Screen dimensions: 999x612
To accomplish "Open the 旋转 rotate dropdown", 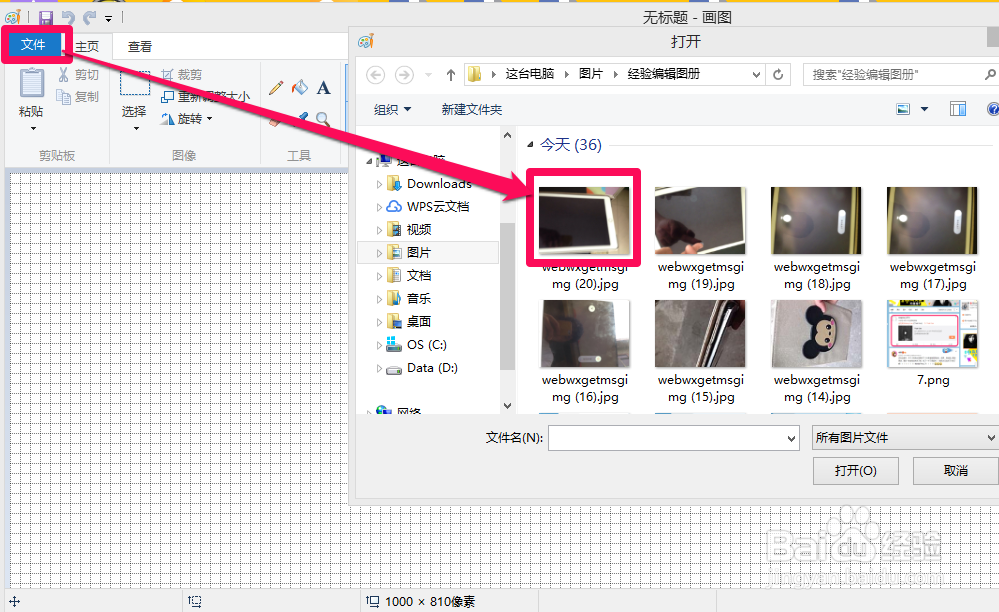I will point(186,118).
